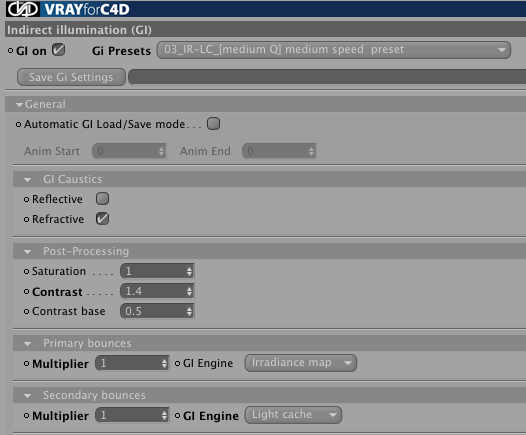
Task: Collapse the Primary bounces section
Action: click(x=28, y=344)
